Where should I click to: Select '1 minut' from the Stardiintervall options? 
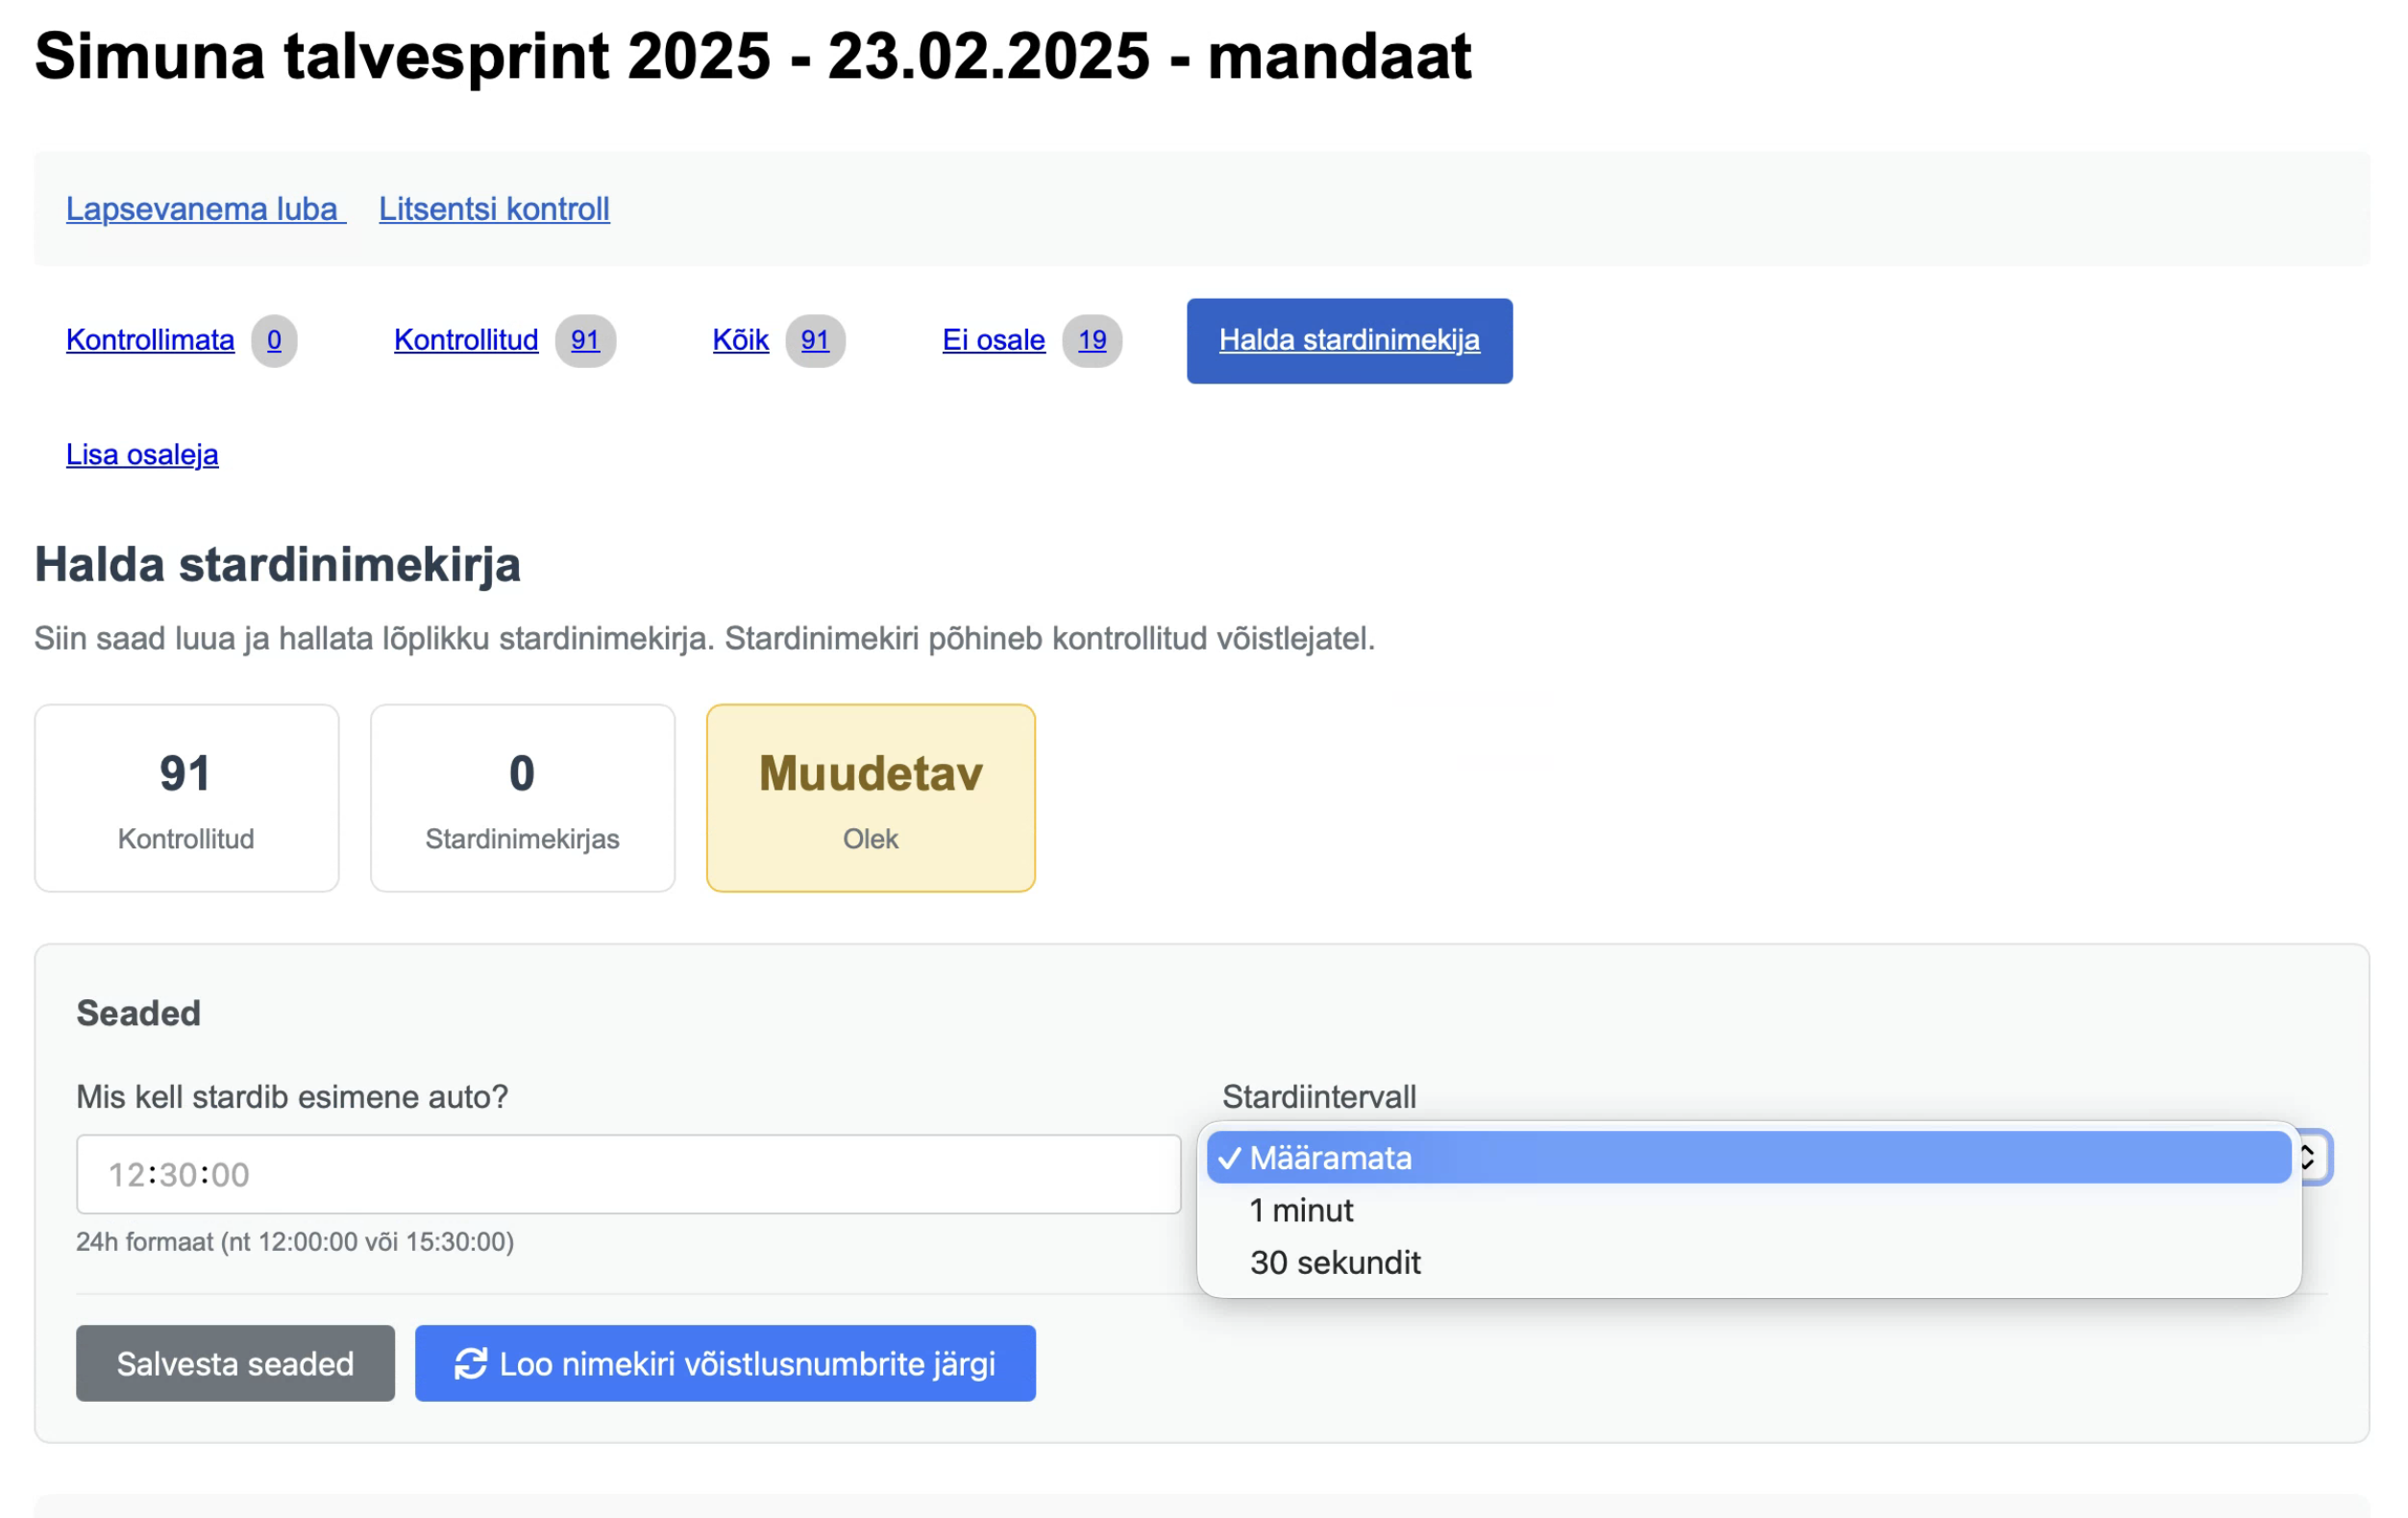point(1300,1210)
